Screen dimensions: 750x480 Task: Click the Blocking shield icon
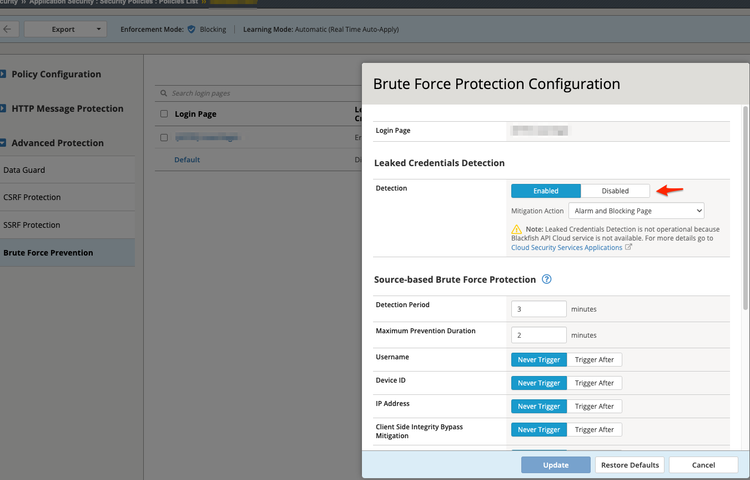tap(191, 29)
